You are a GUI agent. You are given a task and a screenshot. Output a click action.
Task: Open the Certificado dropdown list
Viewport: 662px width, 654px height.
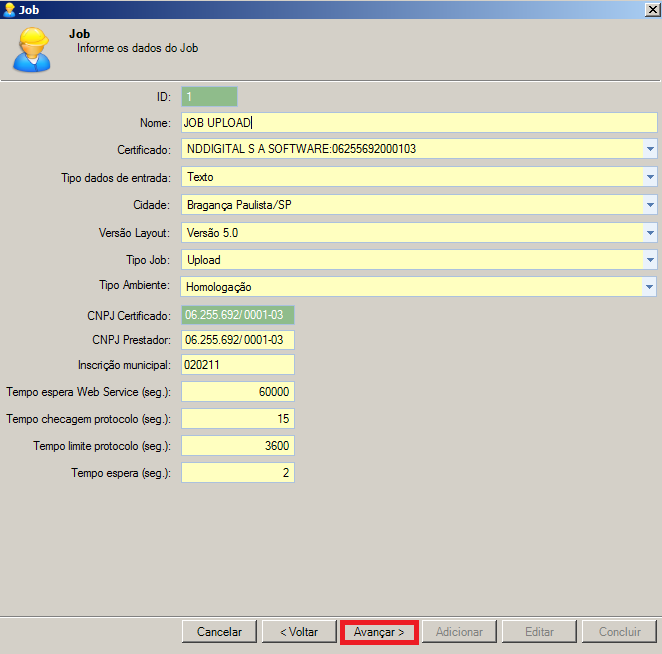click(x=650, y=149)
